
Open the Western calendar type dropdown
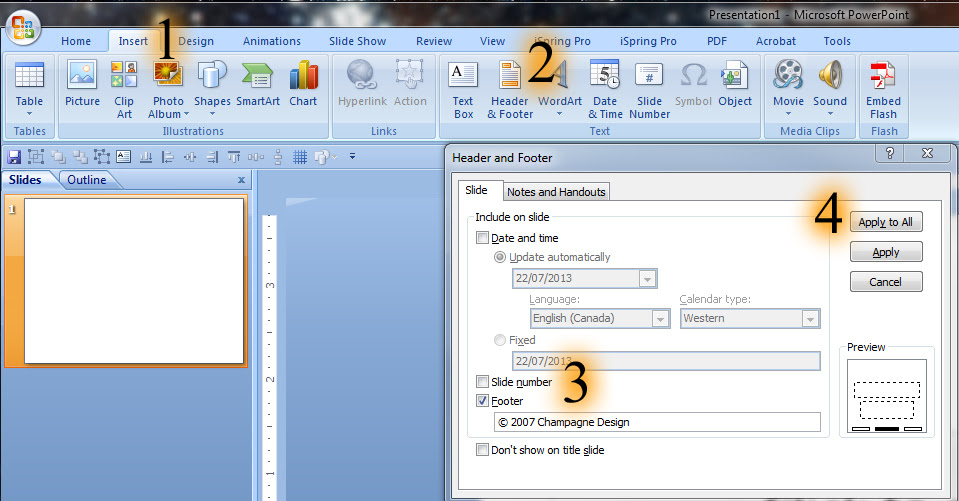point(810,319)
